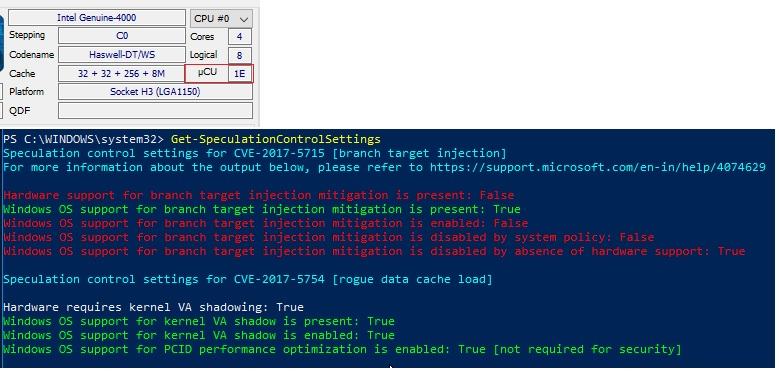The image size is (779, 374).
Task: Click the Cores value 4 box
Action: (x=240, y=36)
